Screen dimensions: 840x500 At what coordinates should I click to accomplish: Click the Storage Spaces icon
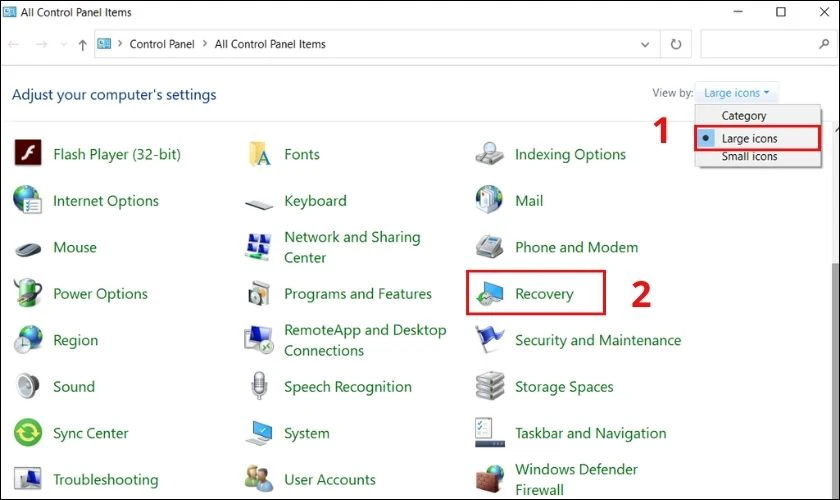pos(489,386)
